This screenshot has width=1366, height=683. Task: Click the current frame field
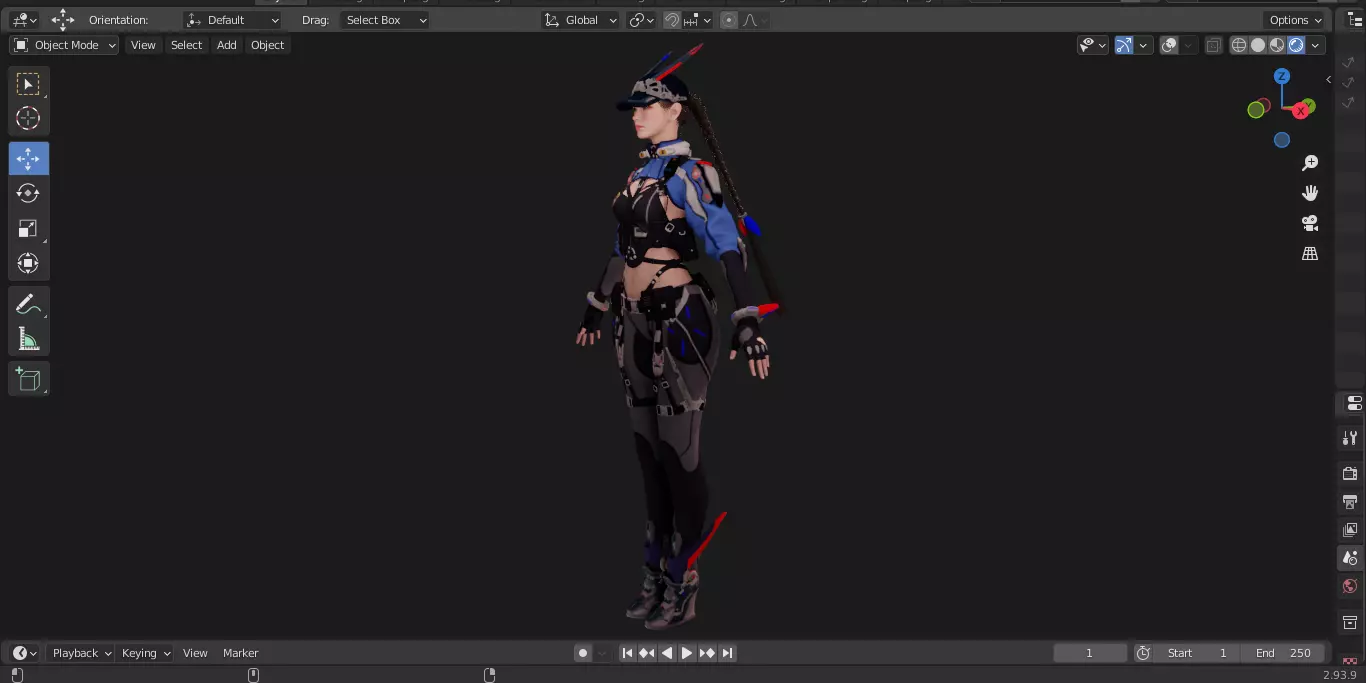1090,653
